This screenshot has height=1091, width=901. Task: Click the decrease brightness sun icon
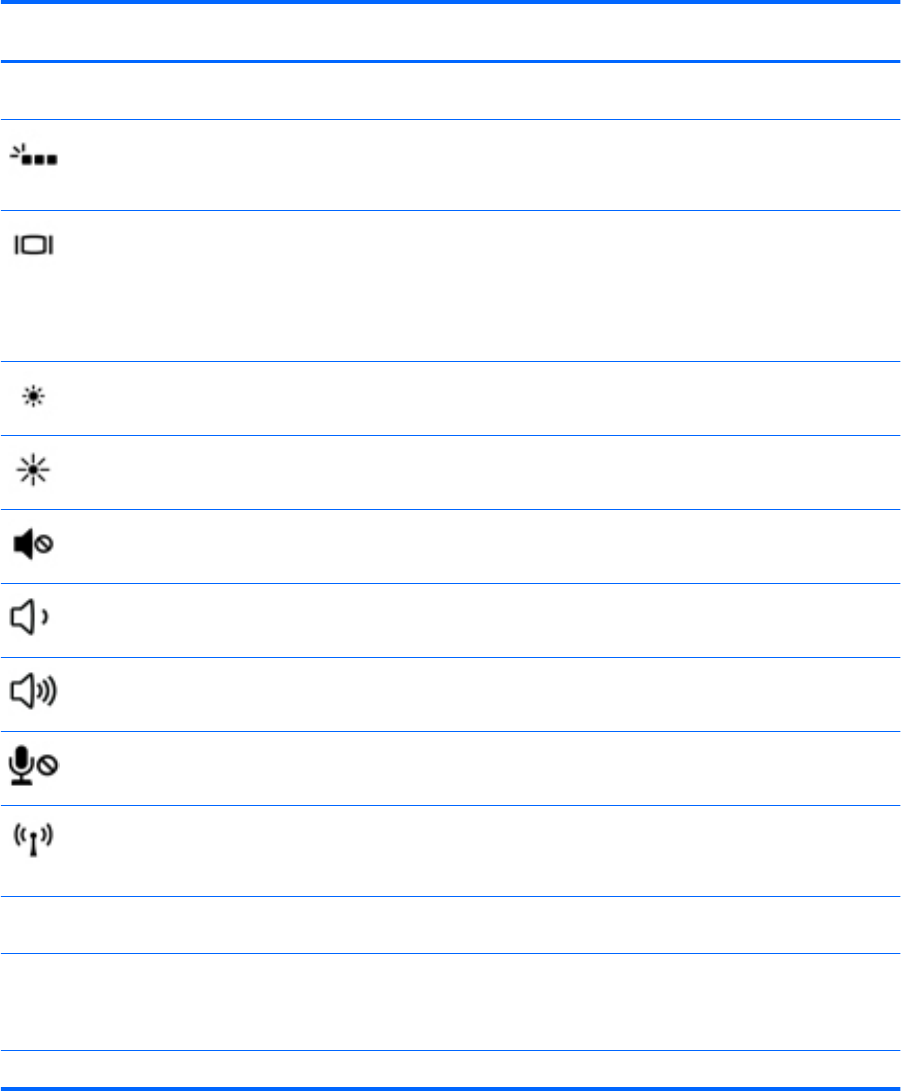(35, 398)
